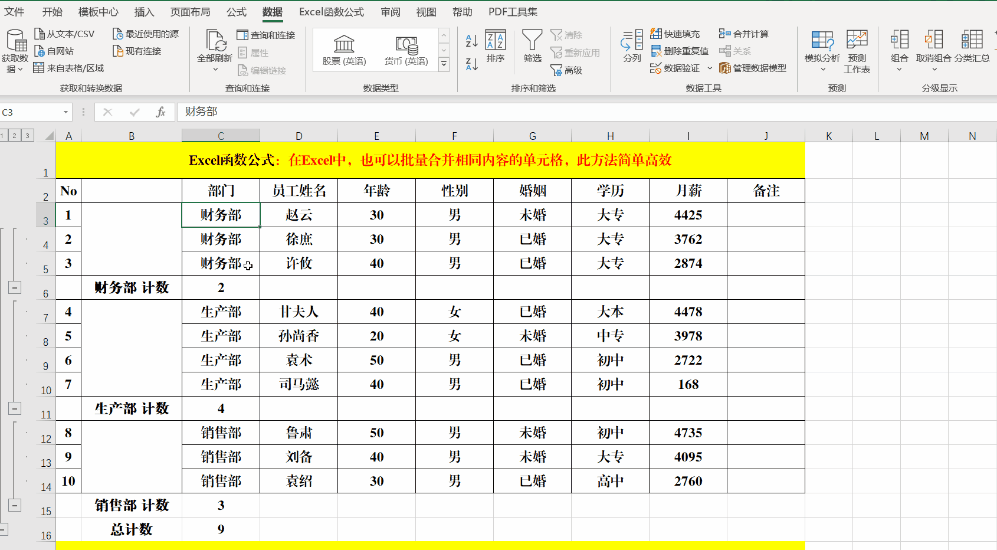Open Consolidate (合并计算)

point(744,34)
